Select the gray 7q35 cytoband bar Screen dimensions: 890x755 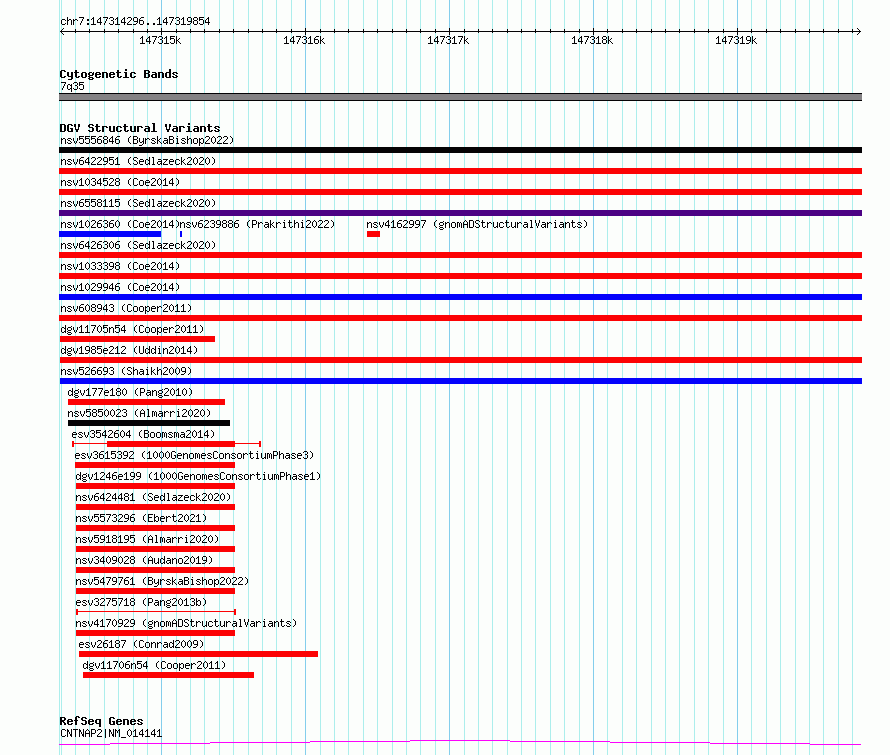coord(460,97)
